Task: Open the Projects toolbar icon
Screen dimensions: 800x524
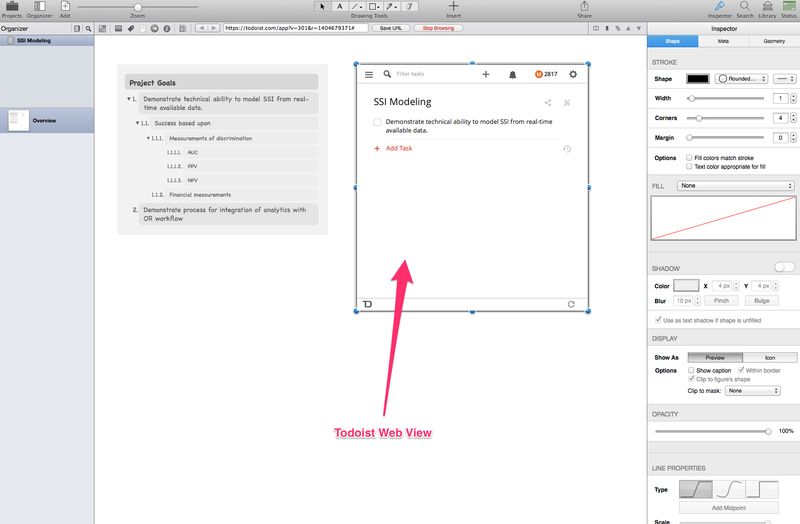Action: click(12, 6)
